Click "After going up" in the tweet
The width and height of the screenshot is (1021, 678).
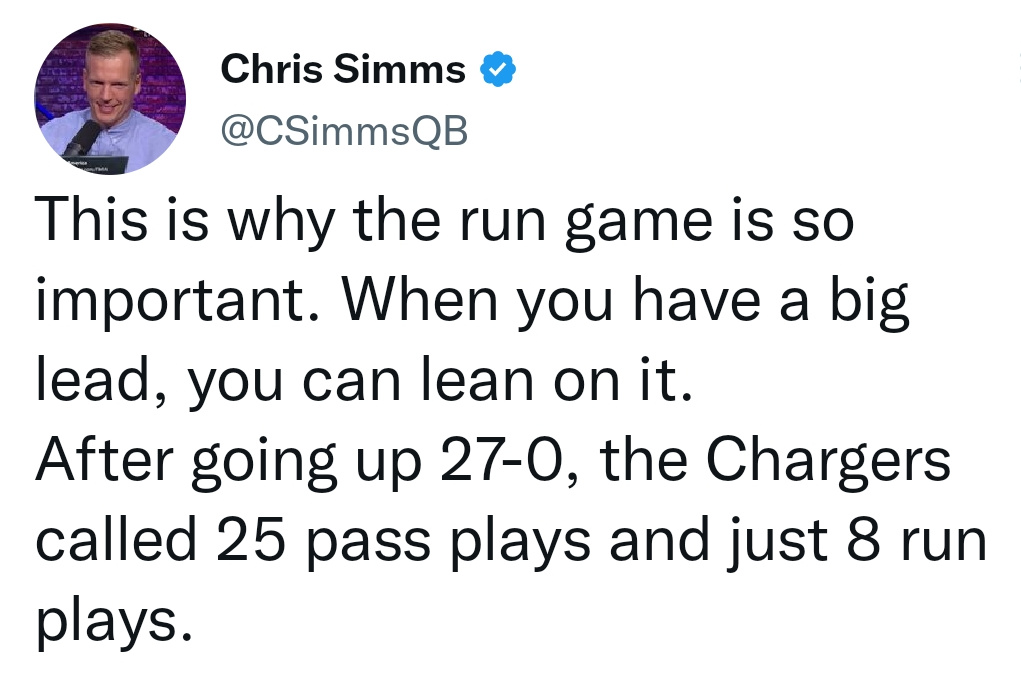(x=229, y=461)
